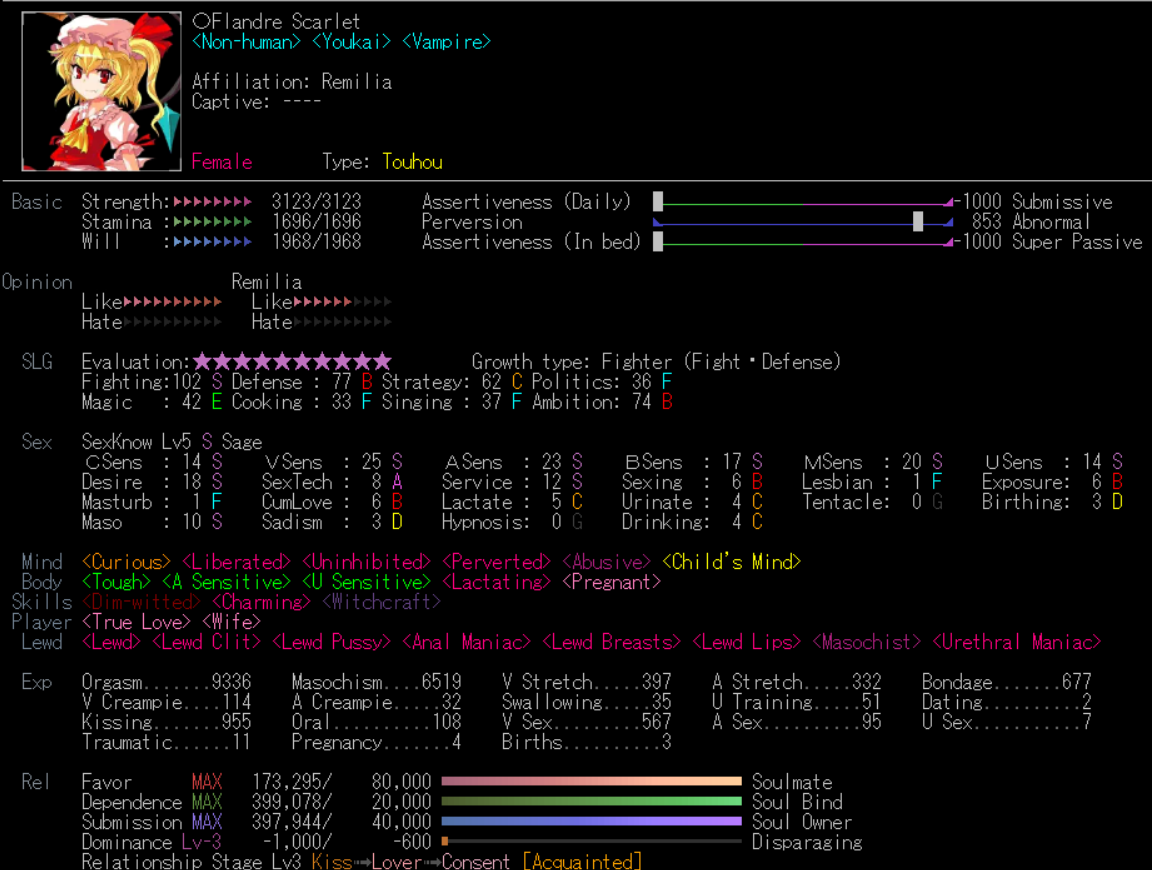
Task: Click the Dating 2 experience entry
Action: point(1007,702)
